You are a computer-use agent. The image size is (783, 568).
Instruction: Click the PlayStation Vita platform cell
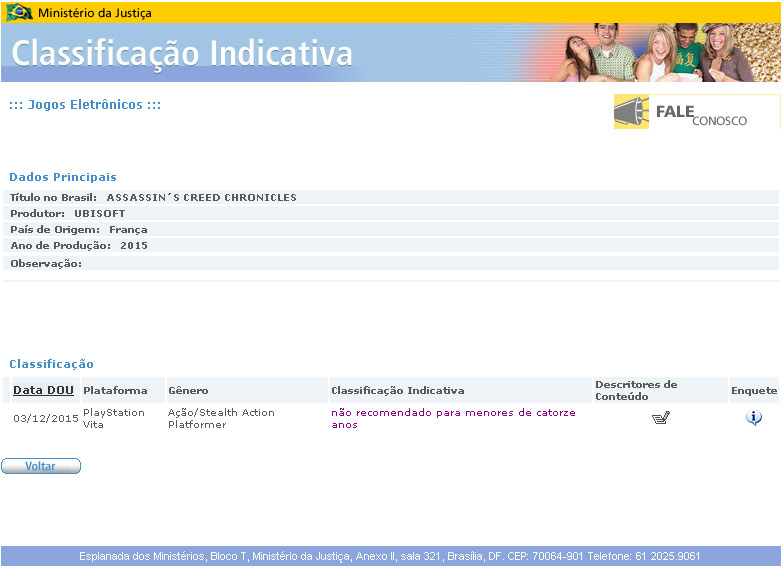113,418
